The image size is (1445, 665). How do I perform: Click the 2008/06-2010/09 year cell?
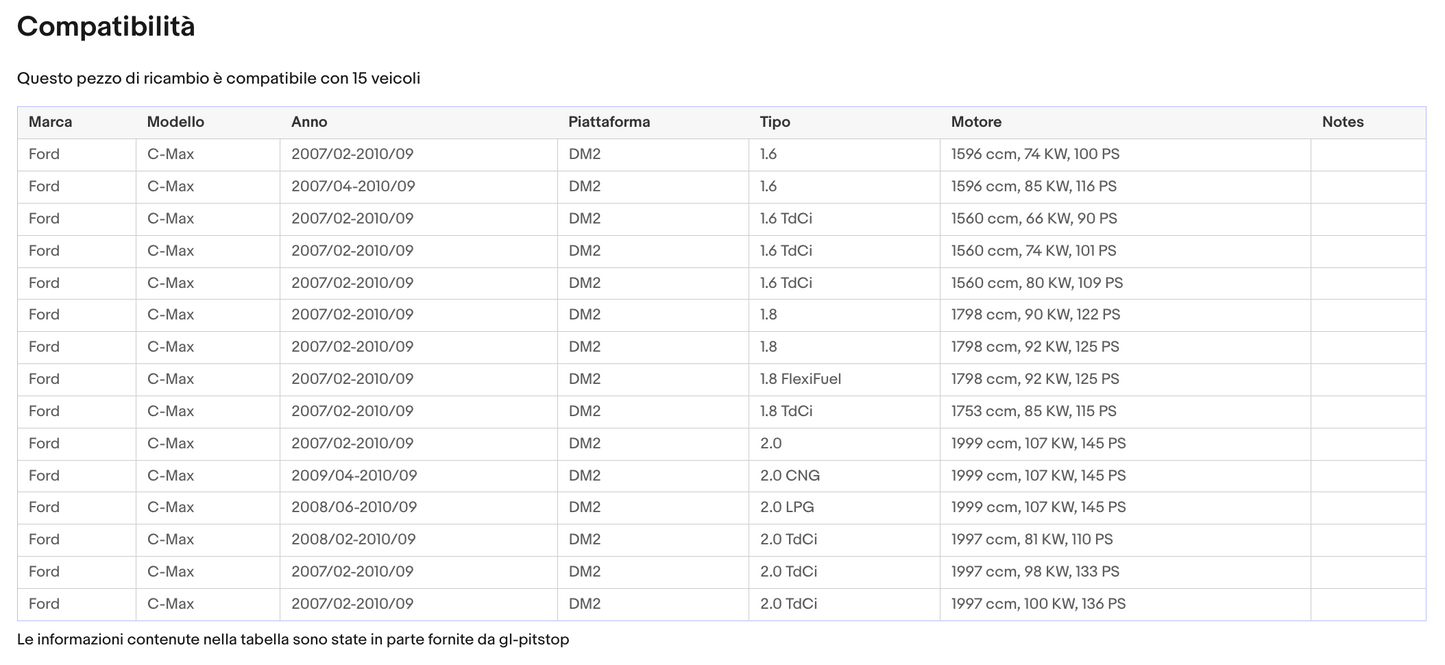(x=354, y=507)
